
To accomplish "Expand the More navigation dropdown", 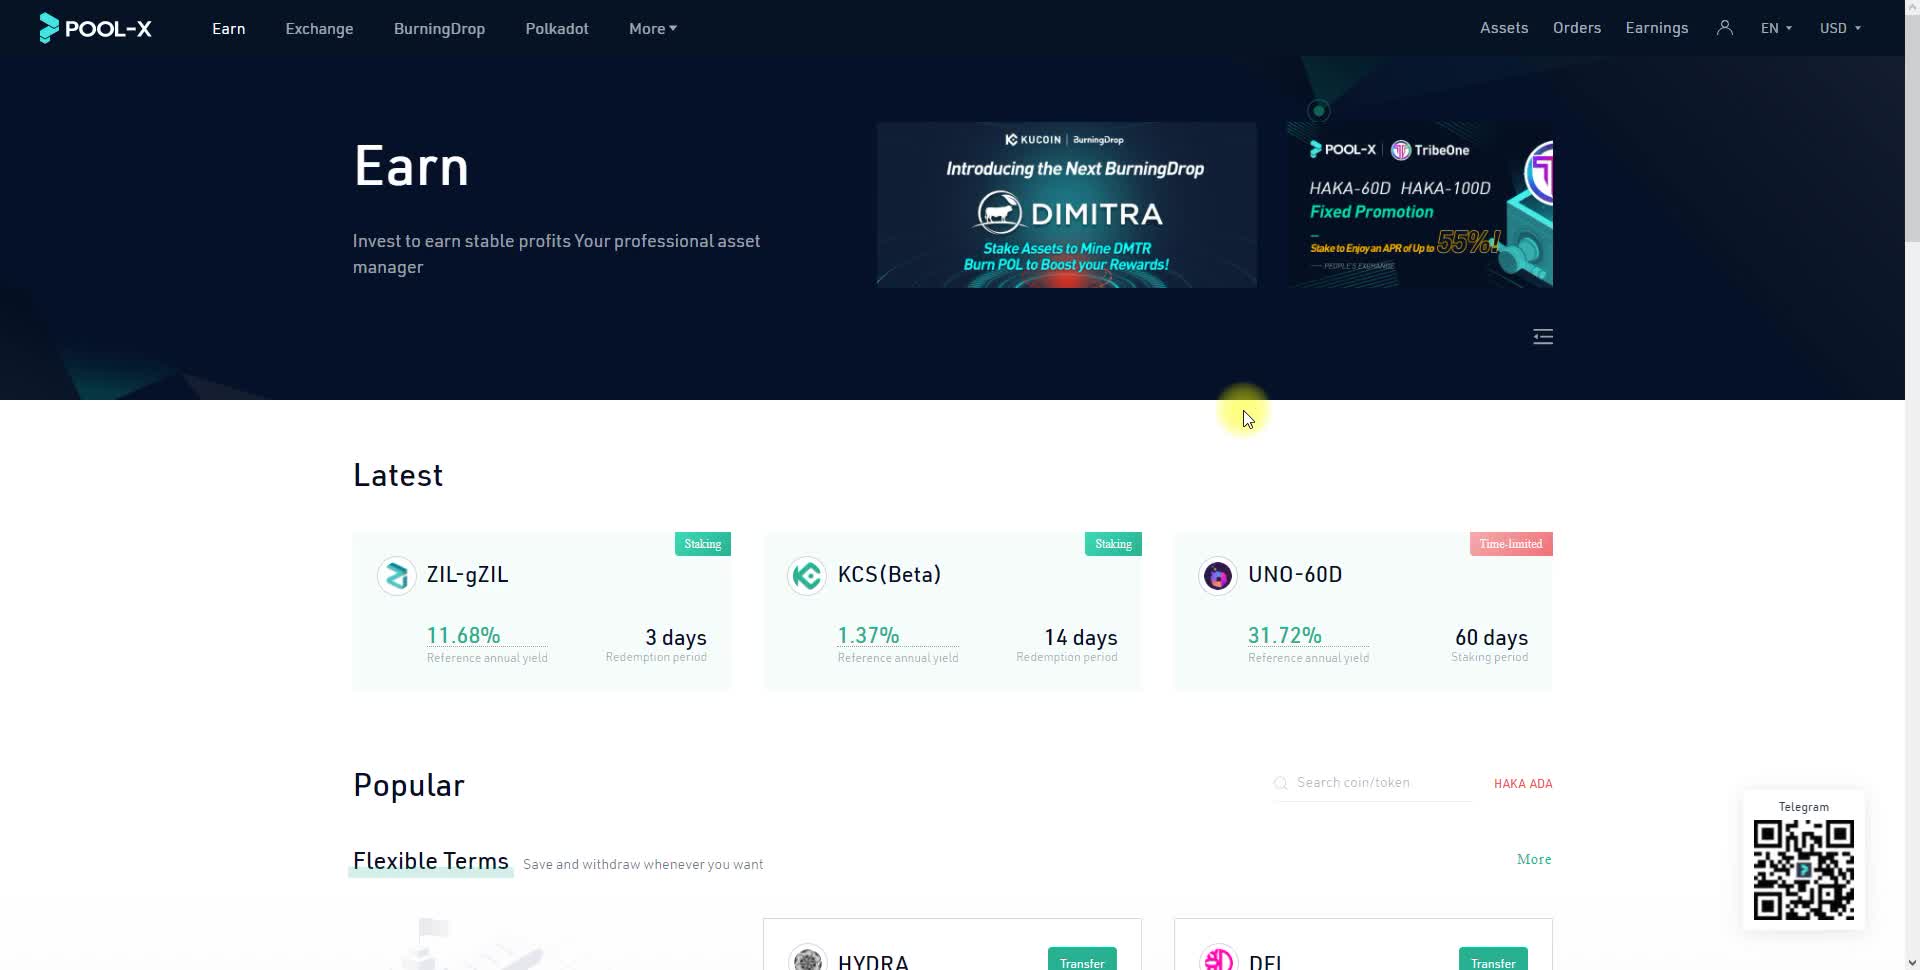I will pos(652,29).
